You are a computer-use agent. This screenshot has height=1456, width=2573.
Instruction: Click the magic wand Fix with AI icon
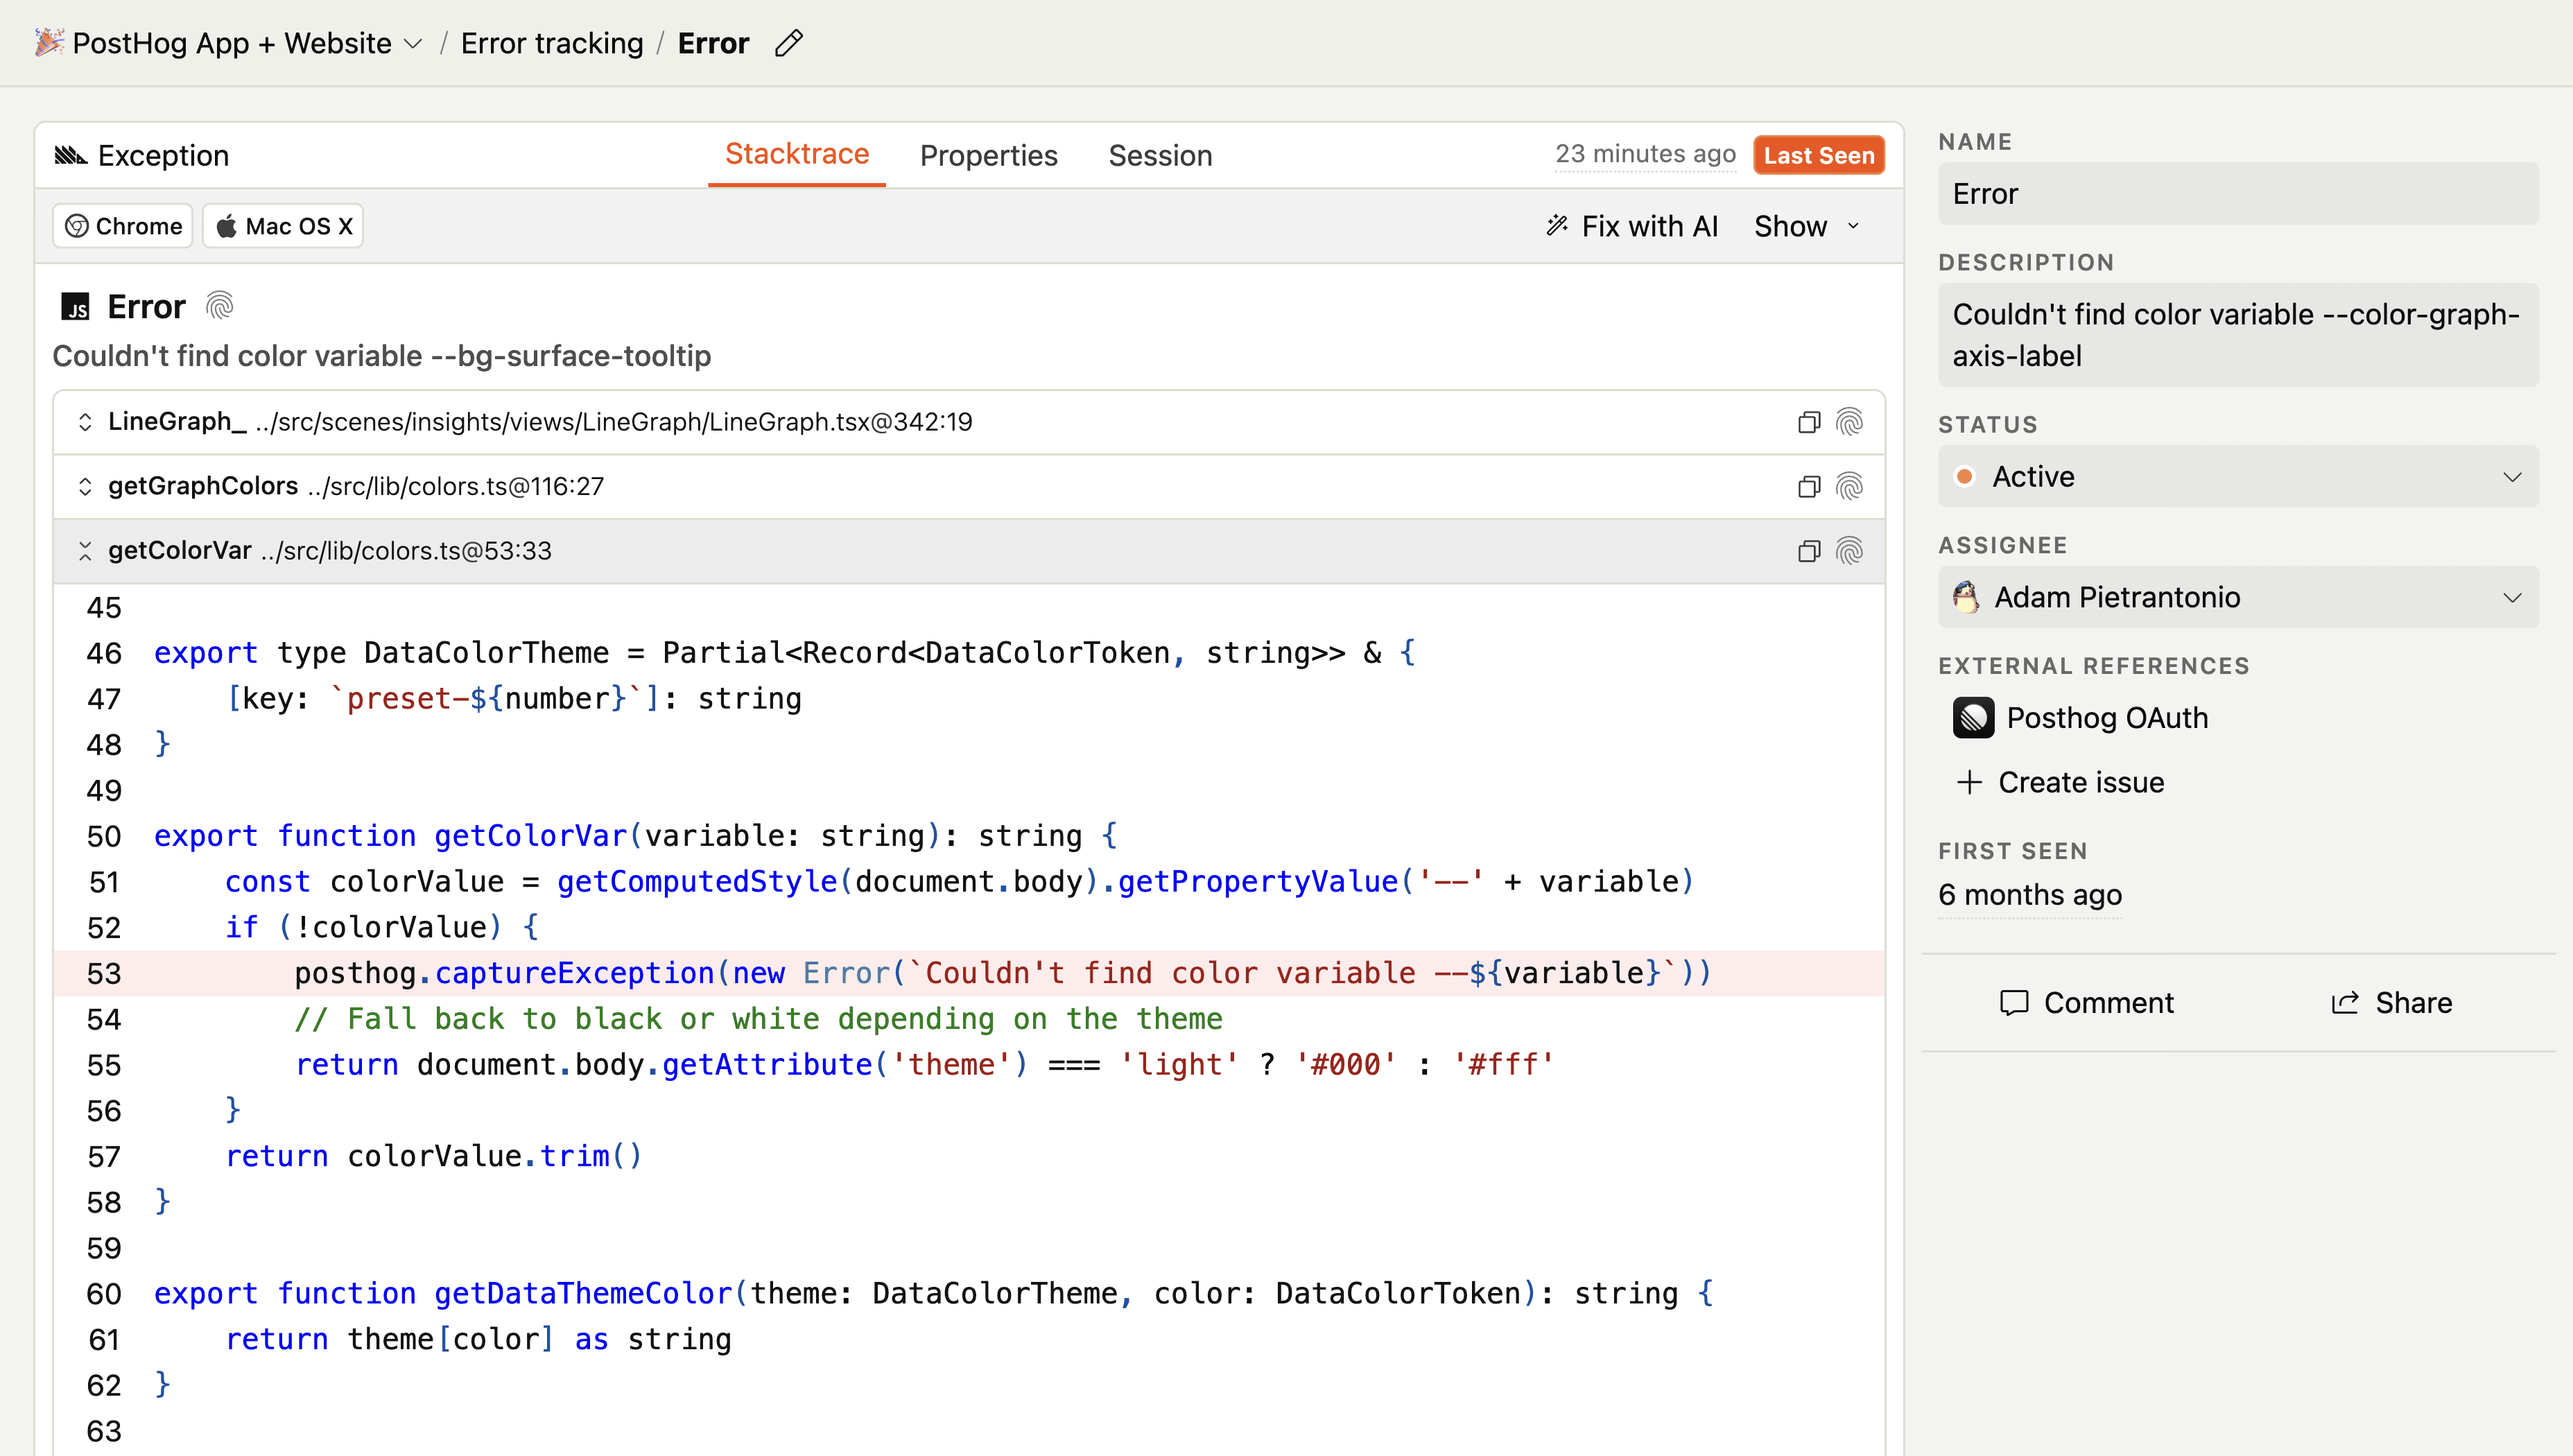pyautogui.click(x=1557, y=226)
